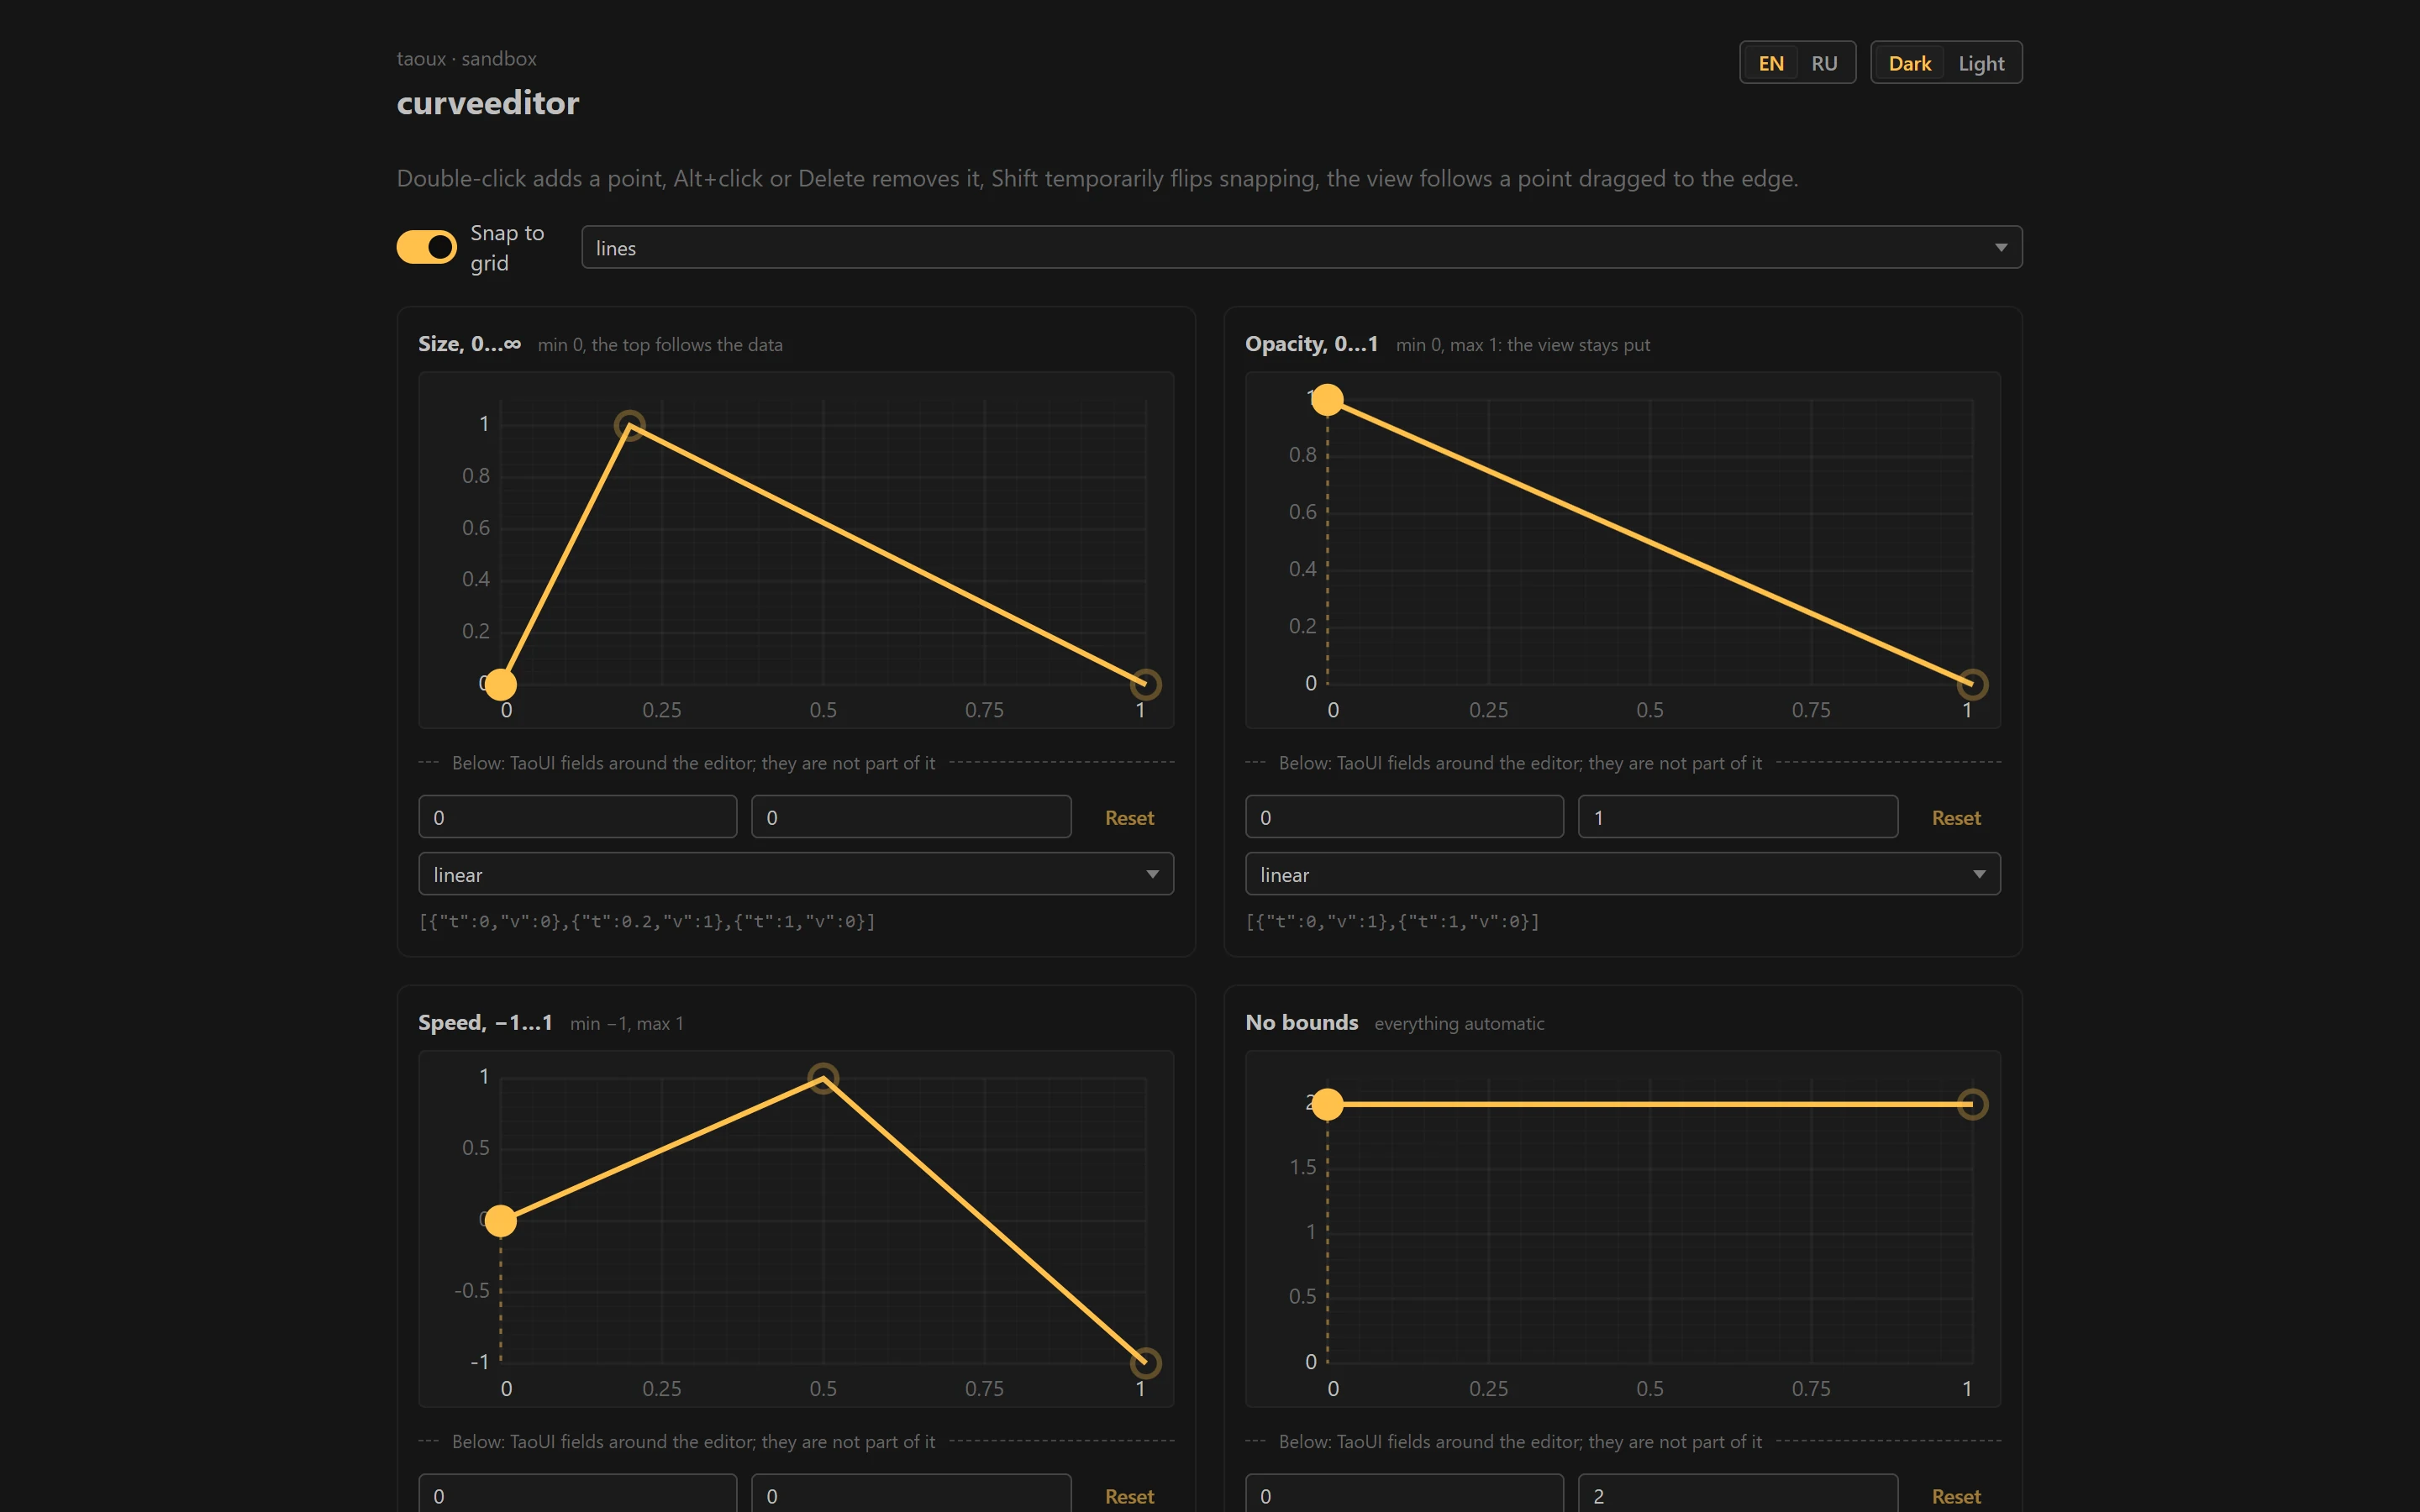Focus the first input field in Size panel
Image resolution: width=2420 pixels, height=1512 pixels.
[578, 817]
